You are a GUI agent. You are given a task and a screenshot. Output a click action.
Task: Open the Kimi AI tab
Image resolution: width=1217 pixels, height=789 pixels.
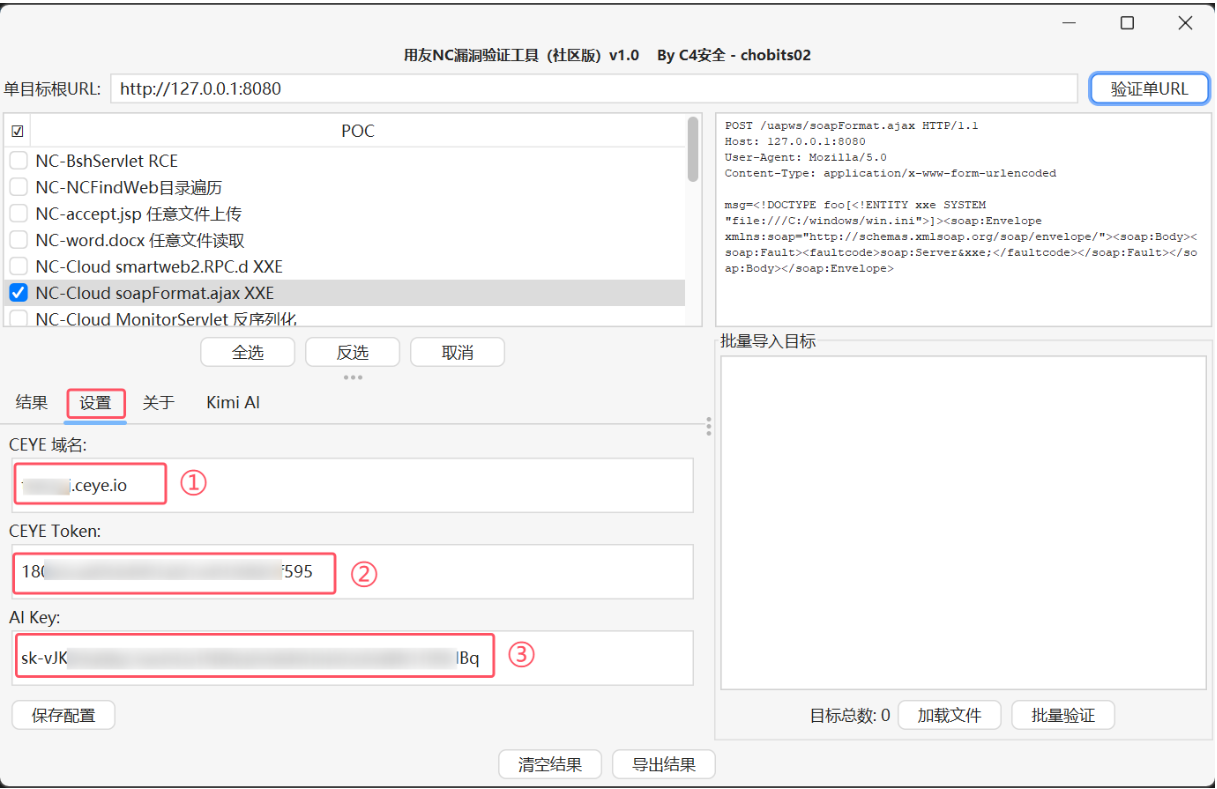pyautogui.click(x=233, y=403)
